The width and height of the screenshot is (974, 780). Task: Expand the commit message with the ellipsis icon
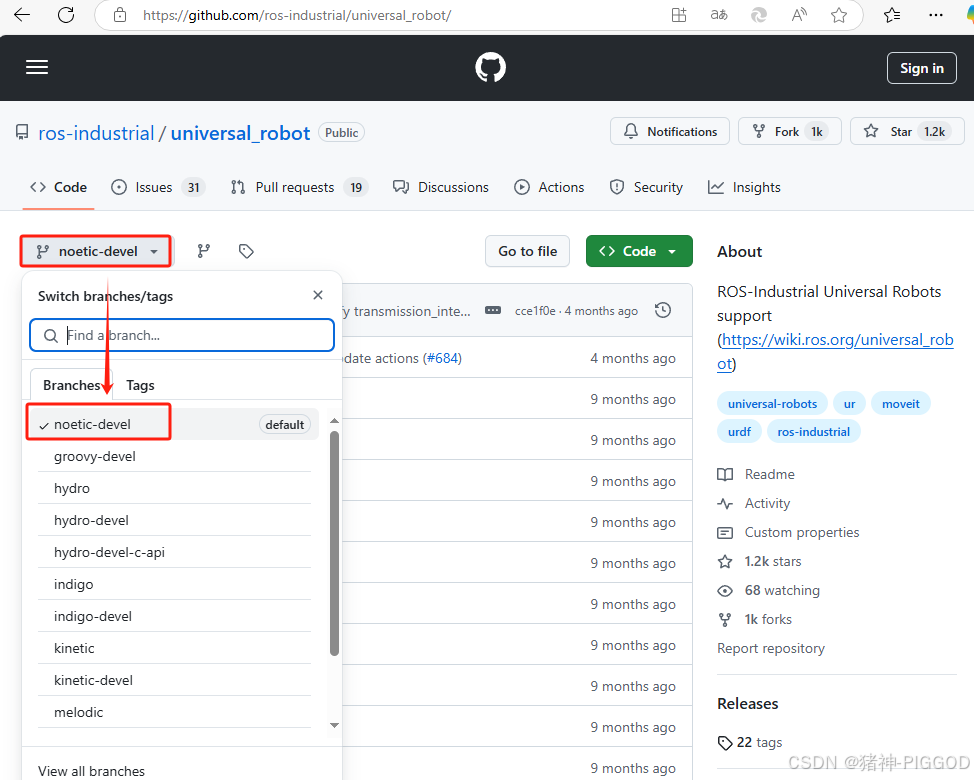pyautogui.click(x=493, y=310)
